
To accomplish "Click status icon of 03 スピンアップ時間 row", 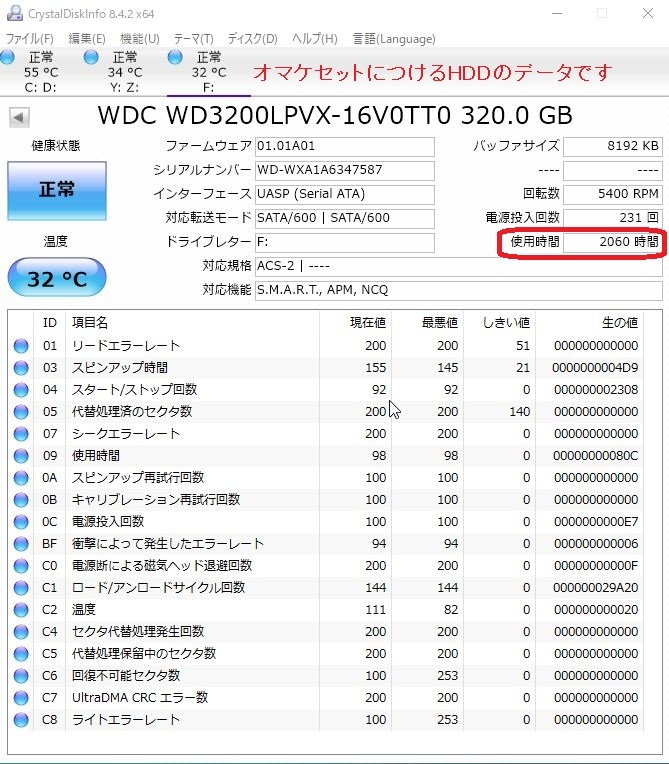I will coord(21,368).
